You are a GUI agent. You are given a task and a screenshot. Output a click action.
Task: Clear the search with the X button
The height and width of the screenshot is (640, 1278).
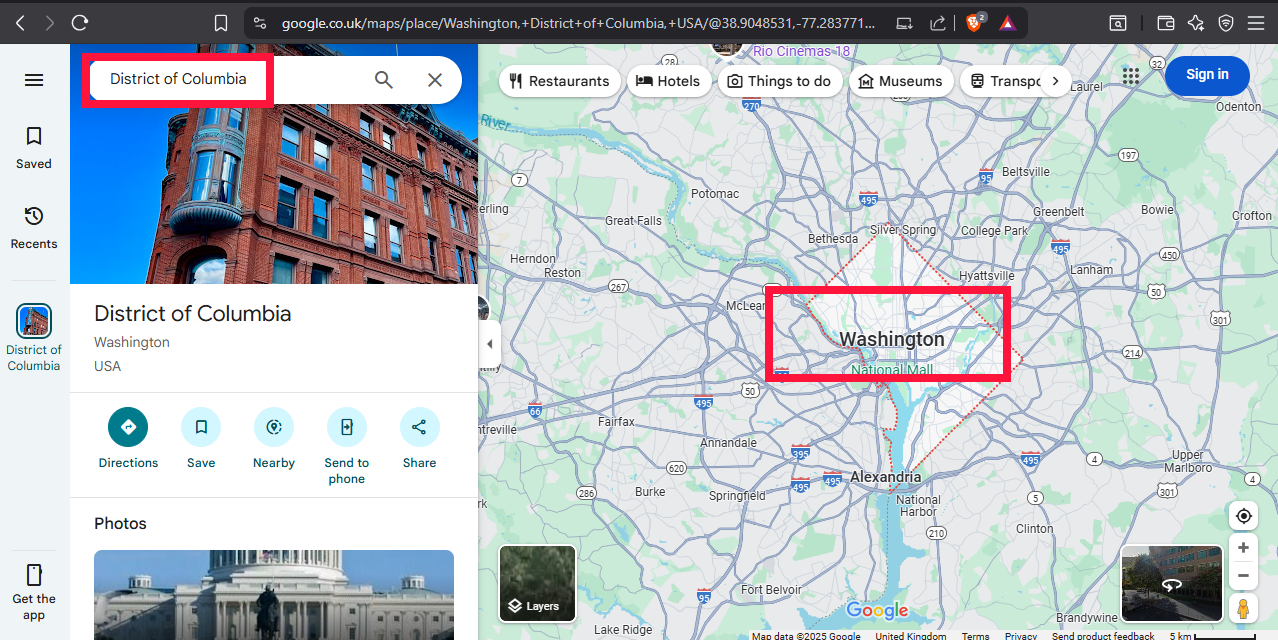pyautogui.click(x=435, y=80)
